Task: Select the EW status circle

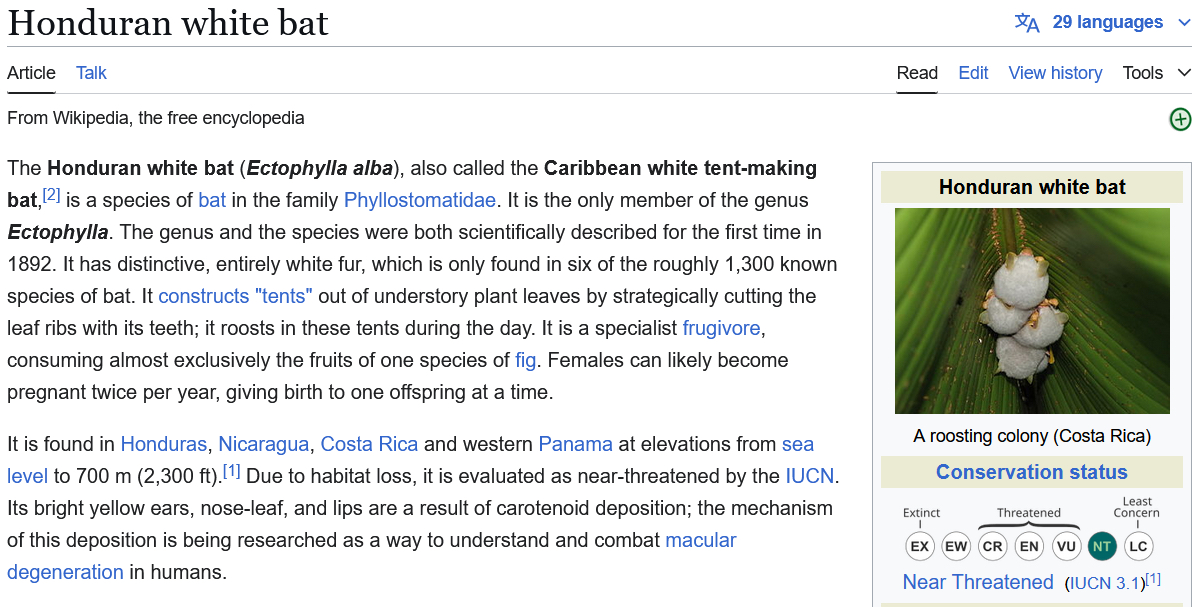Action: (956, 546)
